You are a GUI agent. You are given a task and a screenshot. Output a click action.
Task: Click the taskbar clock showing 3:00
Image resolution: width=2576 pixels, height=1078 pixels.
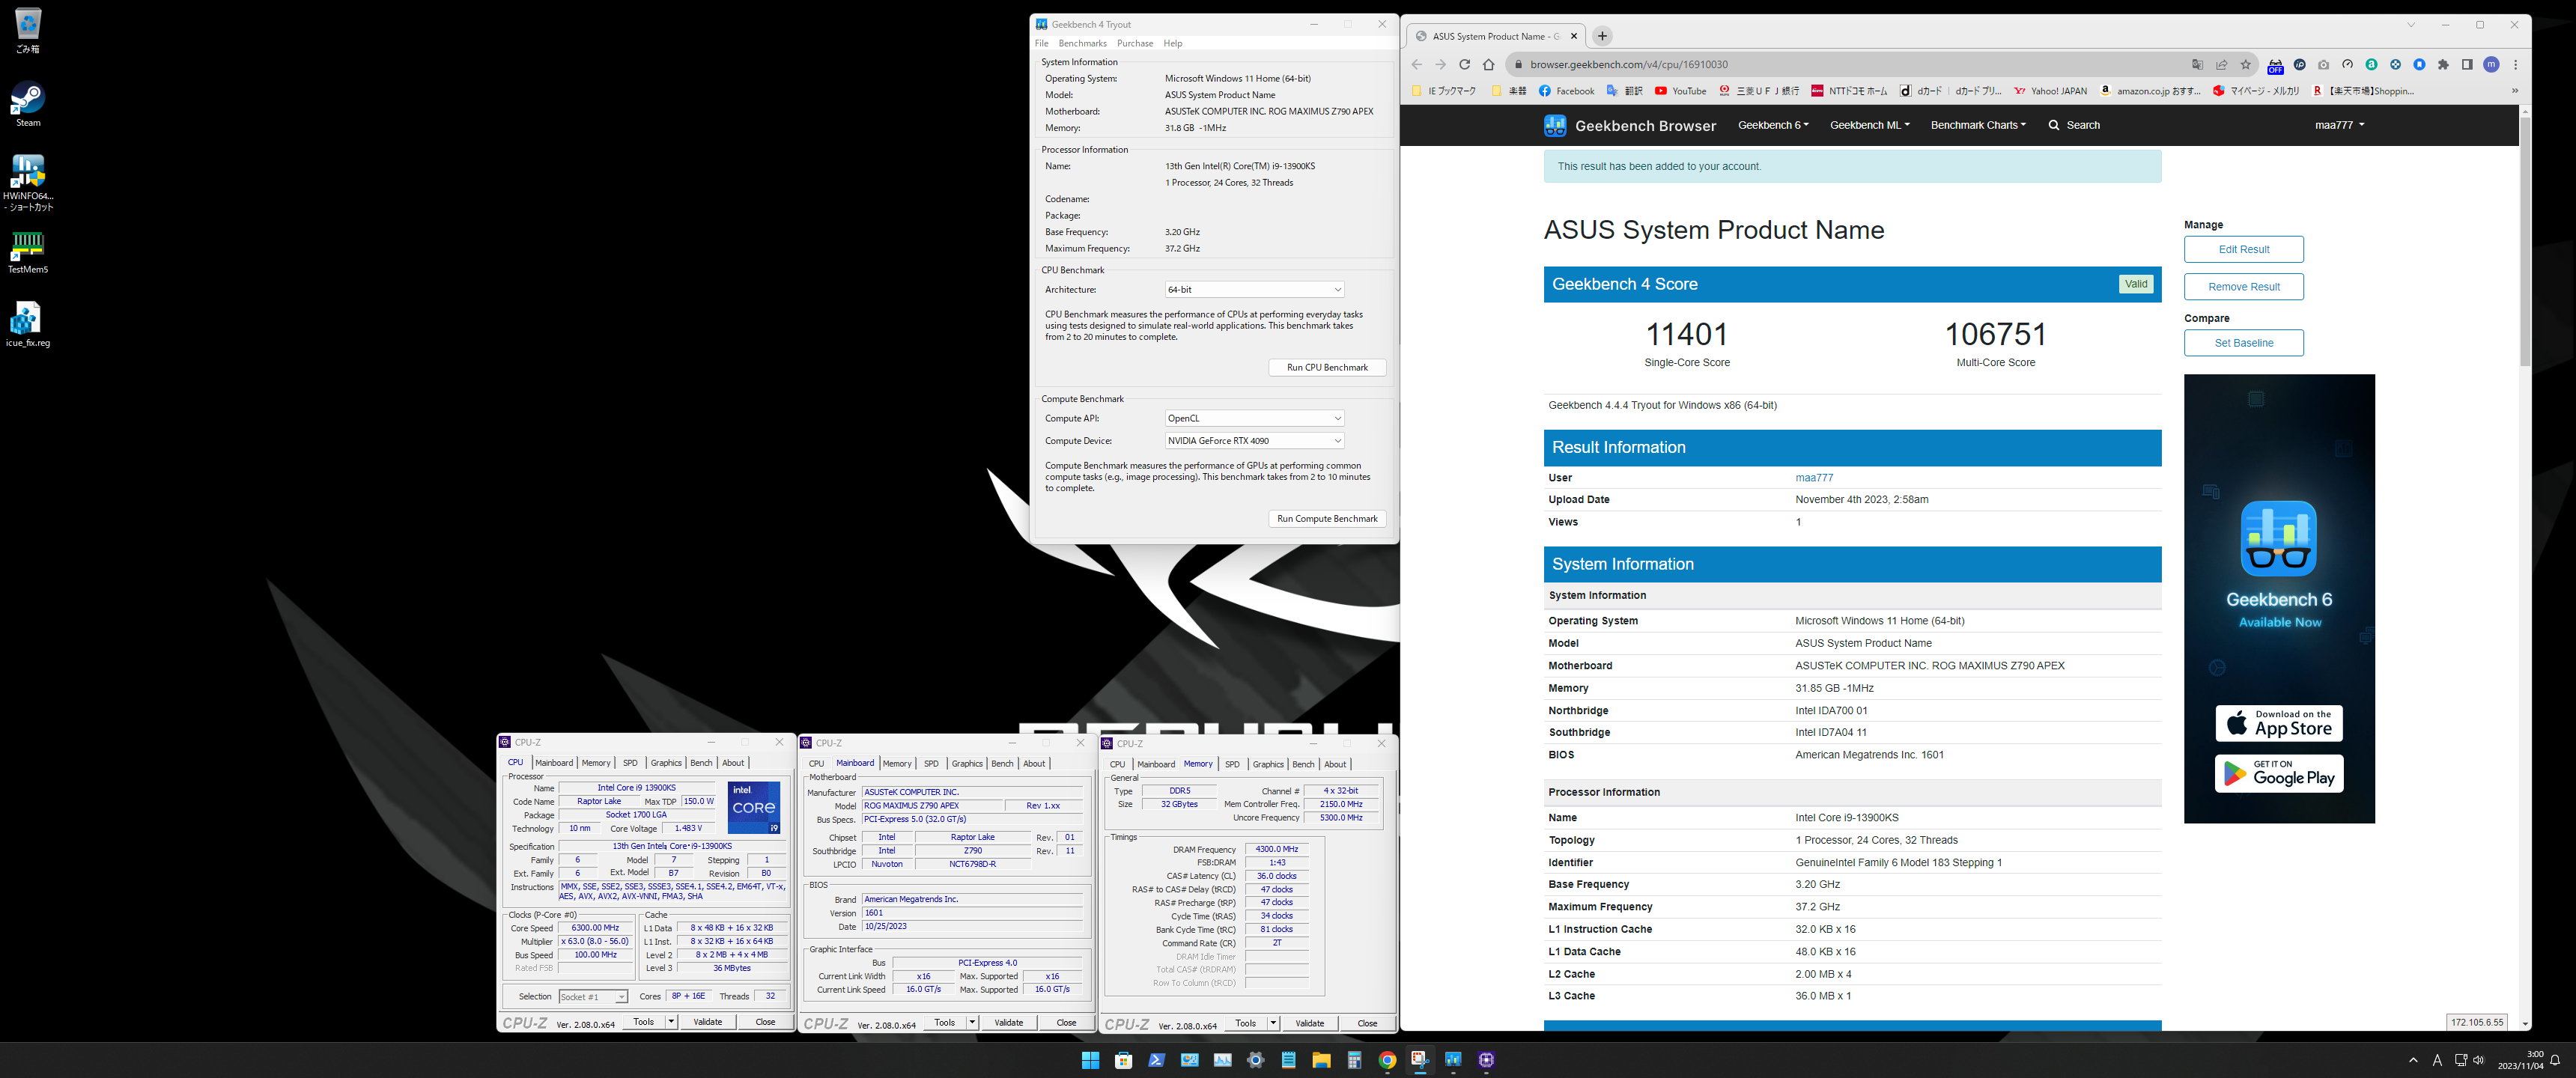pyautogui.click(x=2520, y=1060)
